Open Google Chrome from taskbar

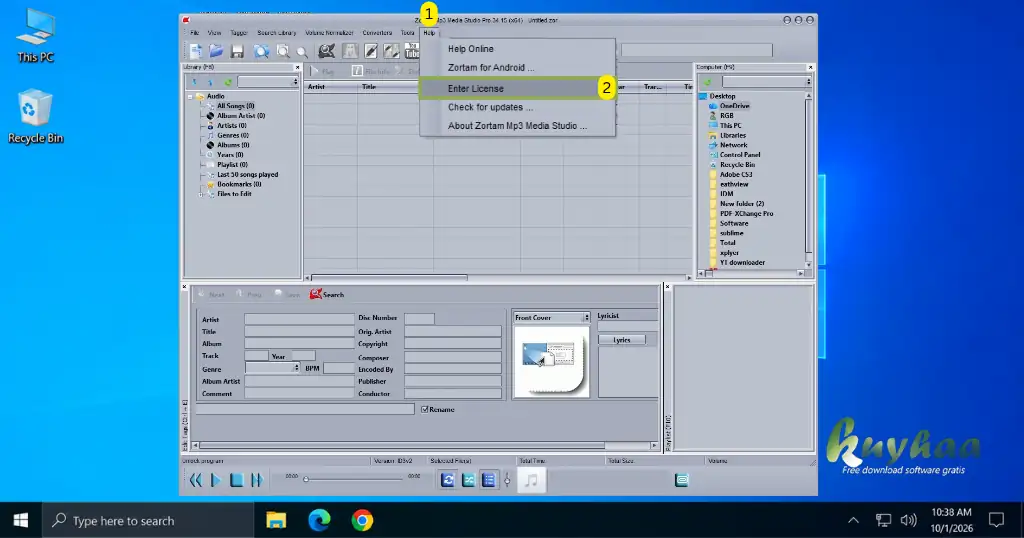coord(362,520)
